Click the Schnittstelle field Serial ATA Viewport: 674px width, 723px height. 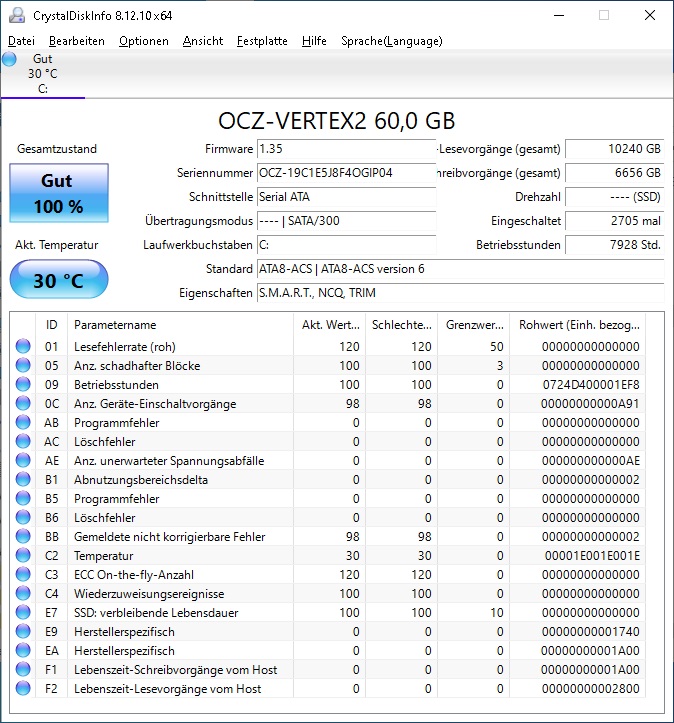tap(346, 197)
